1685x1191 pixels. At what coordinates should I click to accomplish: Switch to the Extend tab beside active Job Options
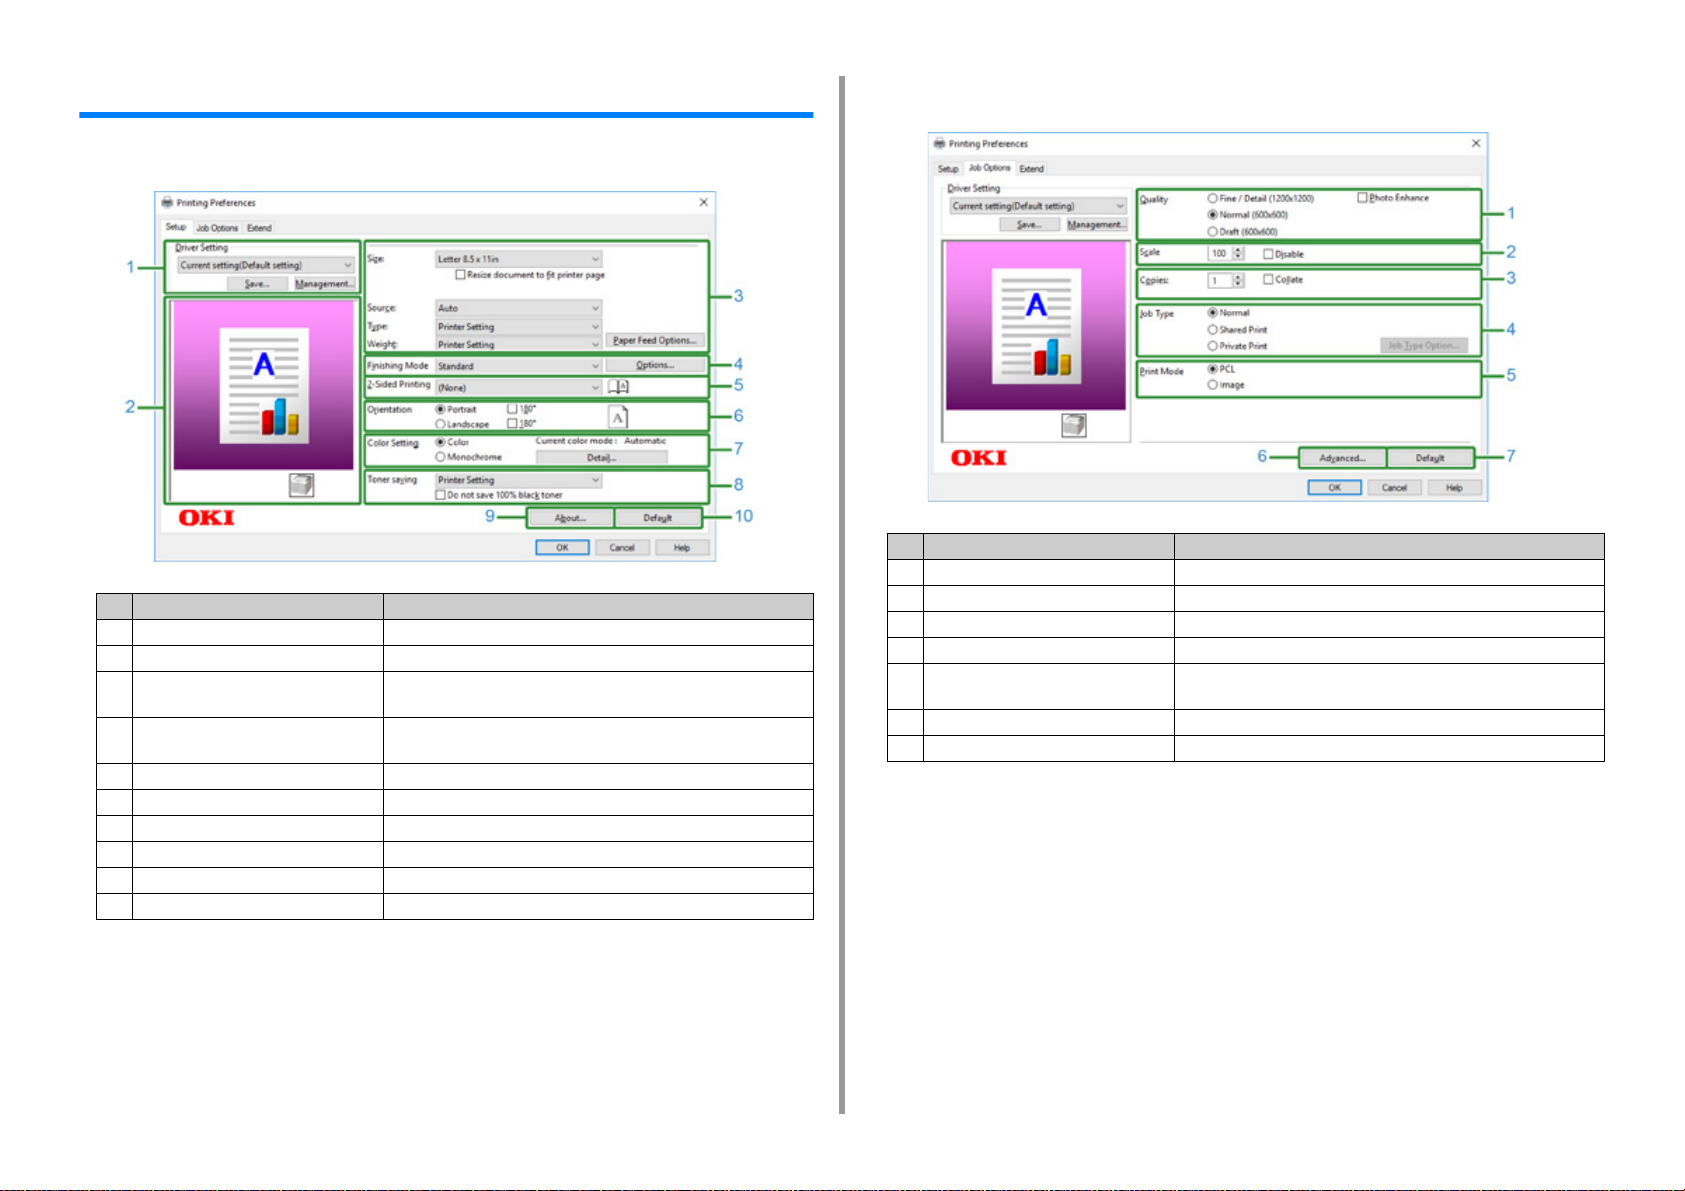(x=1032, y=169)
